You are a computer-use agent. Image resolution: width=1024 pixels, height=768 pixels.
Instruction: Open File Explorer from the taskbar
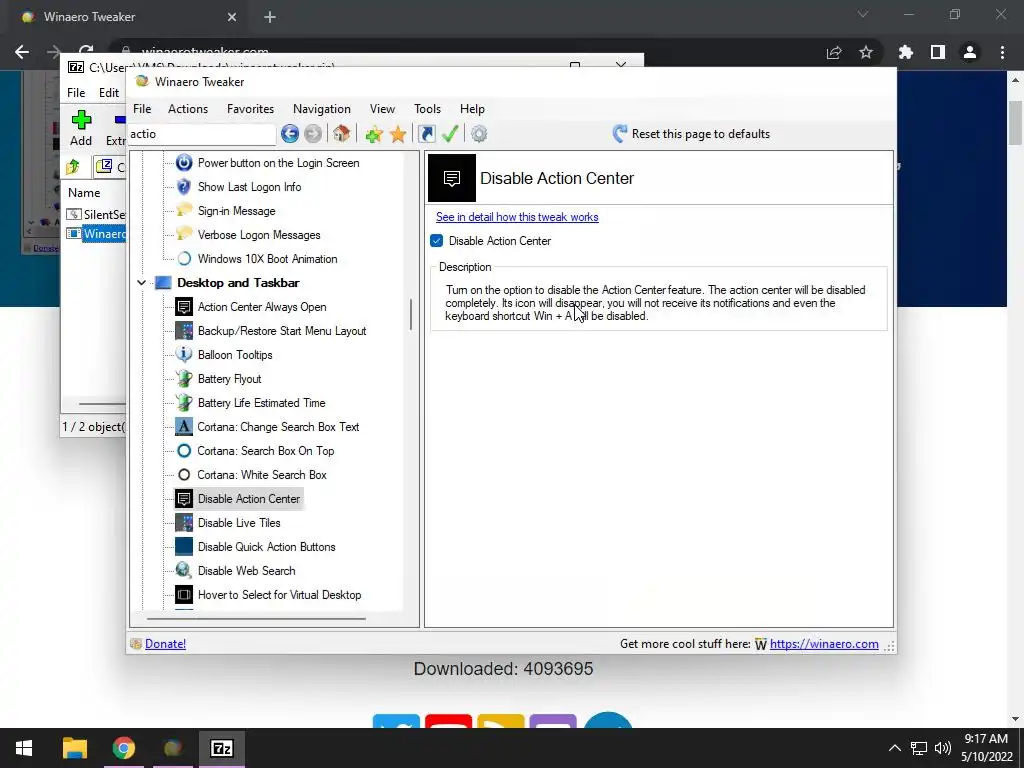(x=74, y=748)
